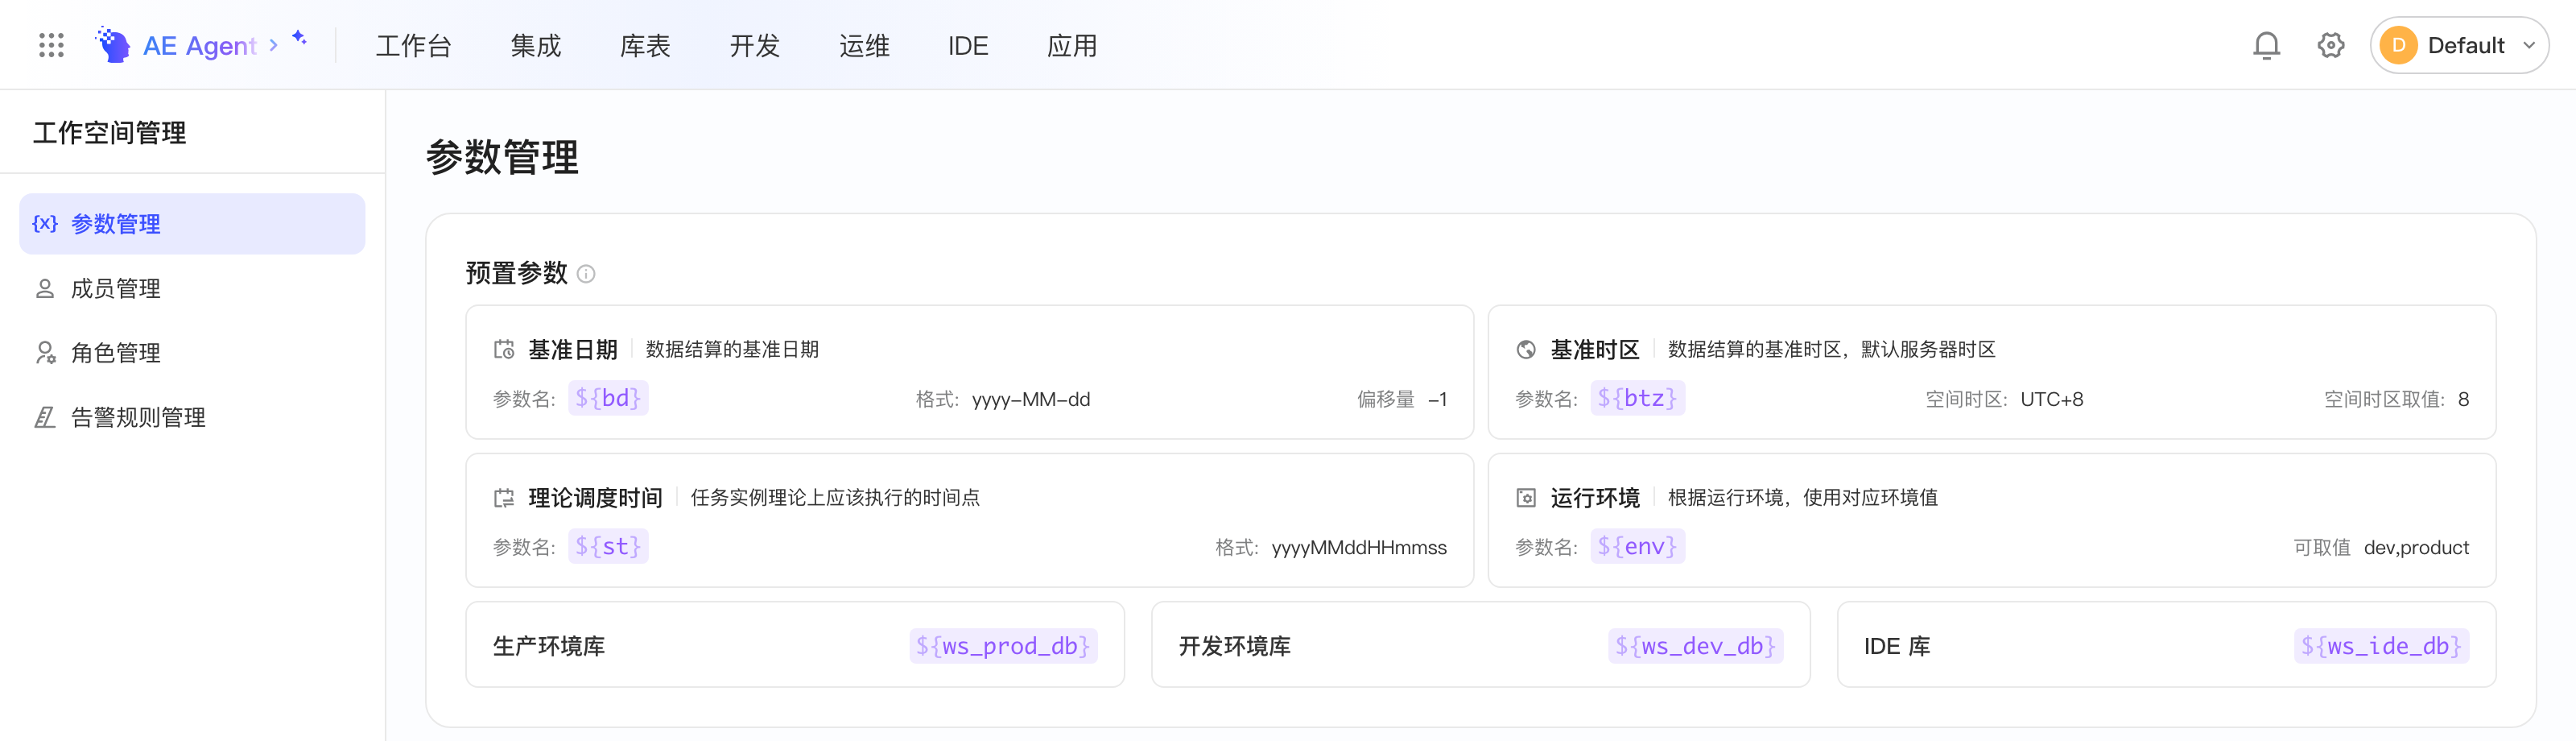The image size is (2576, 741).
Task: Open the notifications bell
Action: tap(2266, 45)
